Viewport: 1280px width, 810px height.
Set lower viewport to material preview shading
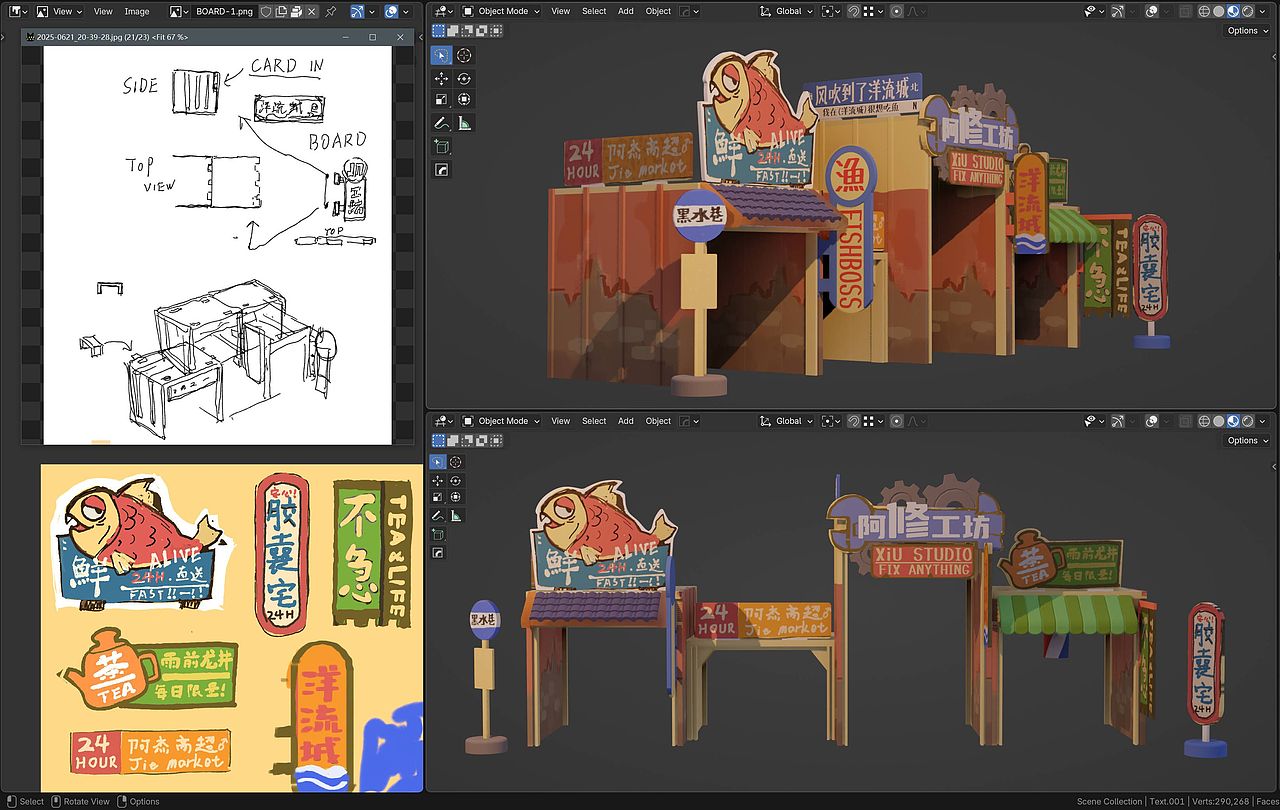[1234, 421]
